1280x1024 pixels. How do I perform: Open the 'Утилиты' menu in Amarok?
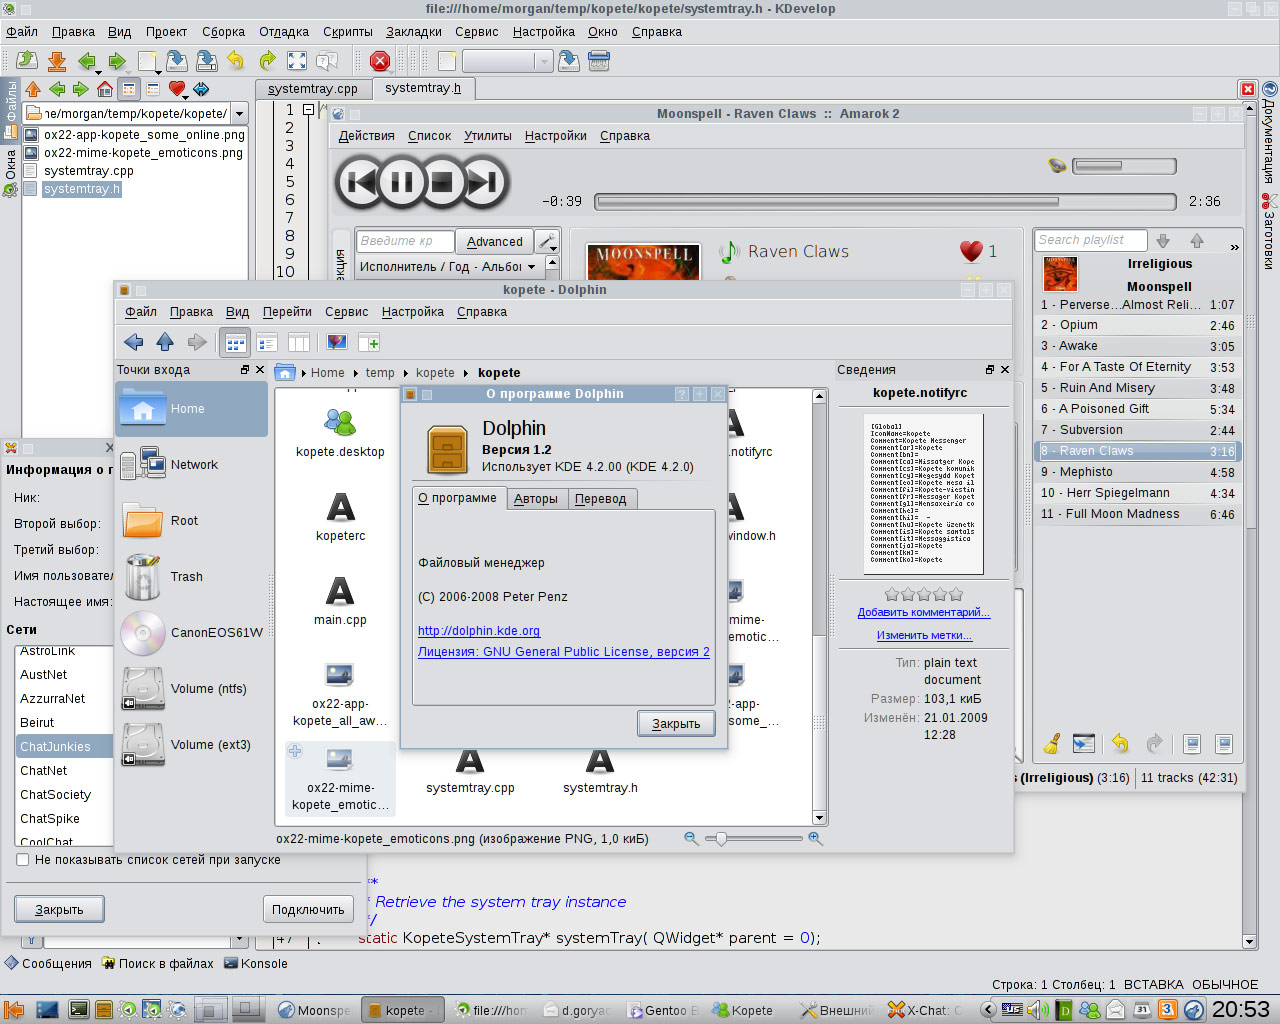coord(487,136)
